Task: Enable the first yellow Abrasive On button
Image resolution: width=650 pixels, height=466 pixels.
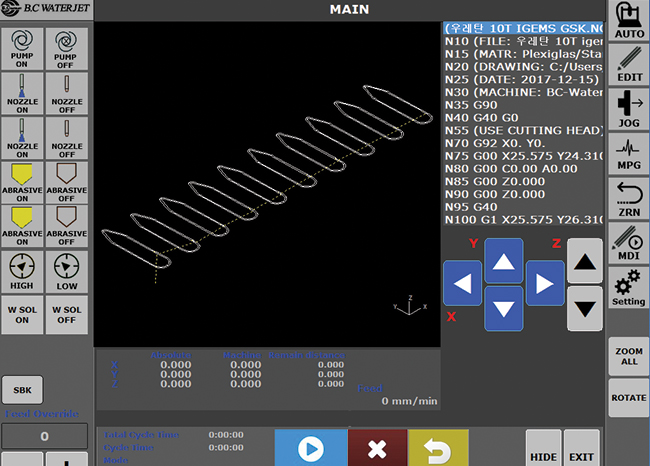Action: click(x=22, y=183)
